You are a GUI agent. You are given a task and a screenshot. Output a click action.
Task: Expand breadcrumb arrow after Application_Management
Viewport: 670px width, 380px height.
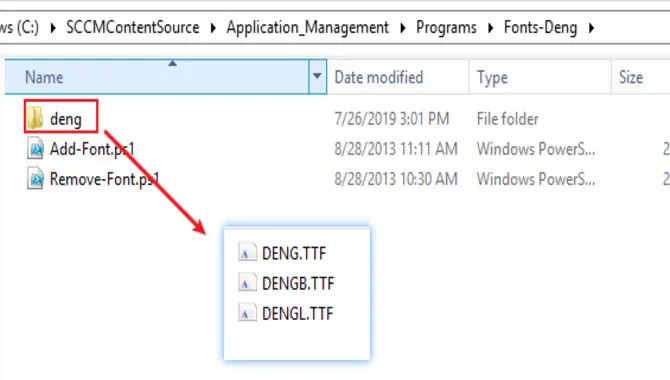point(403,28)
